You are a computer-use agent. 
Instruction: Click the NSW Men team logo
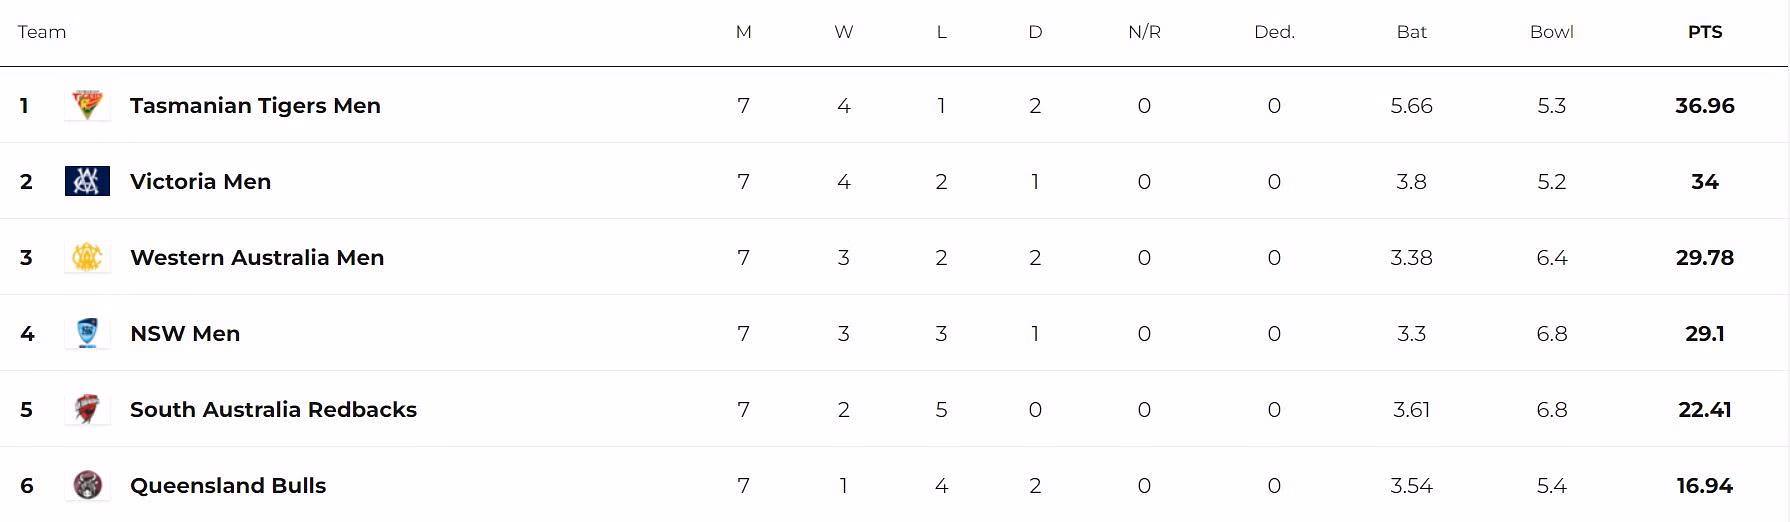tap(87, 333)
